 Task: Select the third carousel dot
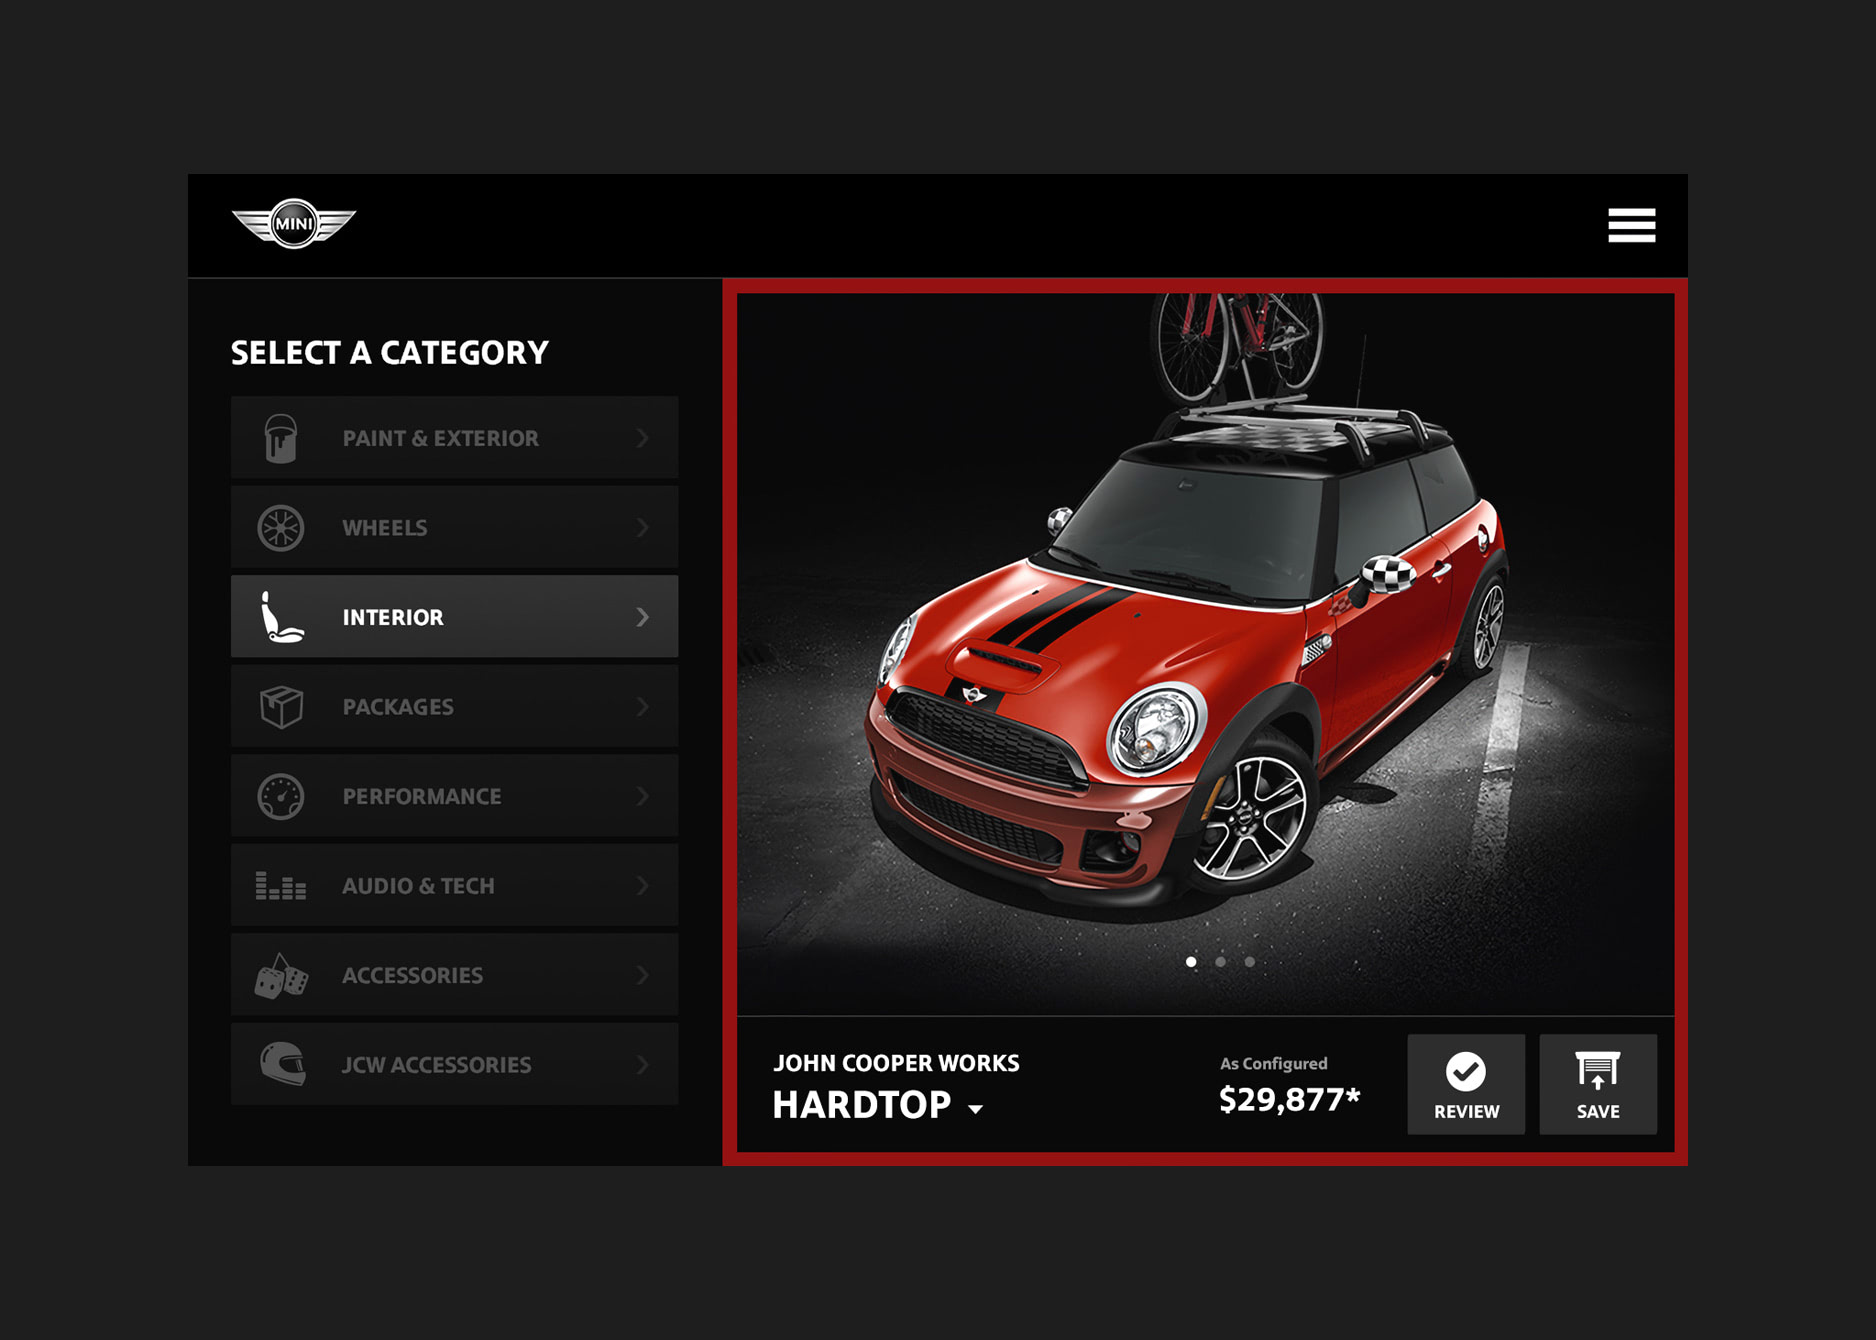tap(1250, 962)
